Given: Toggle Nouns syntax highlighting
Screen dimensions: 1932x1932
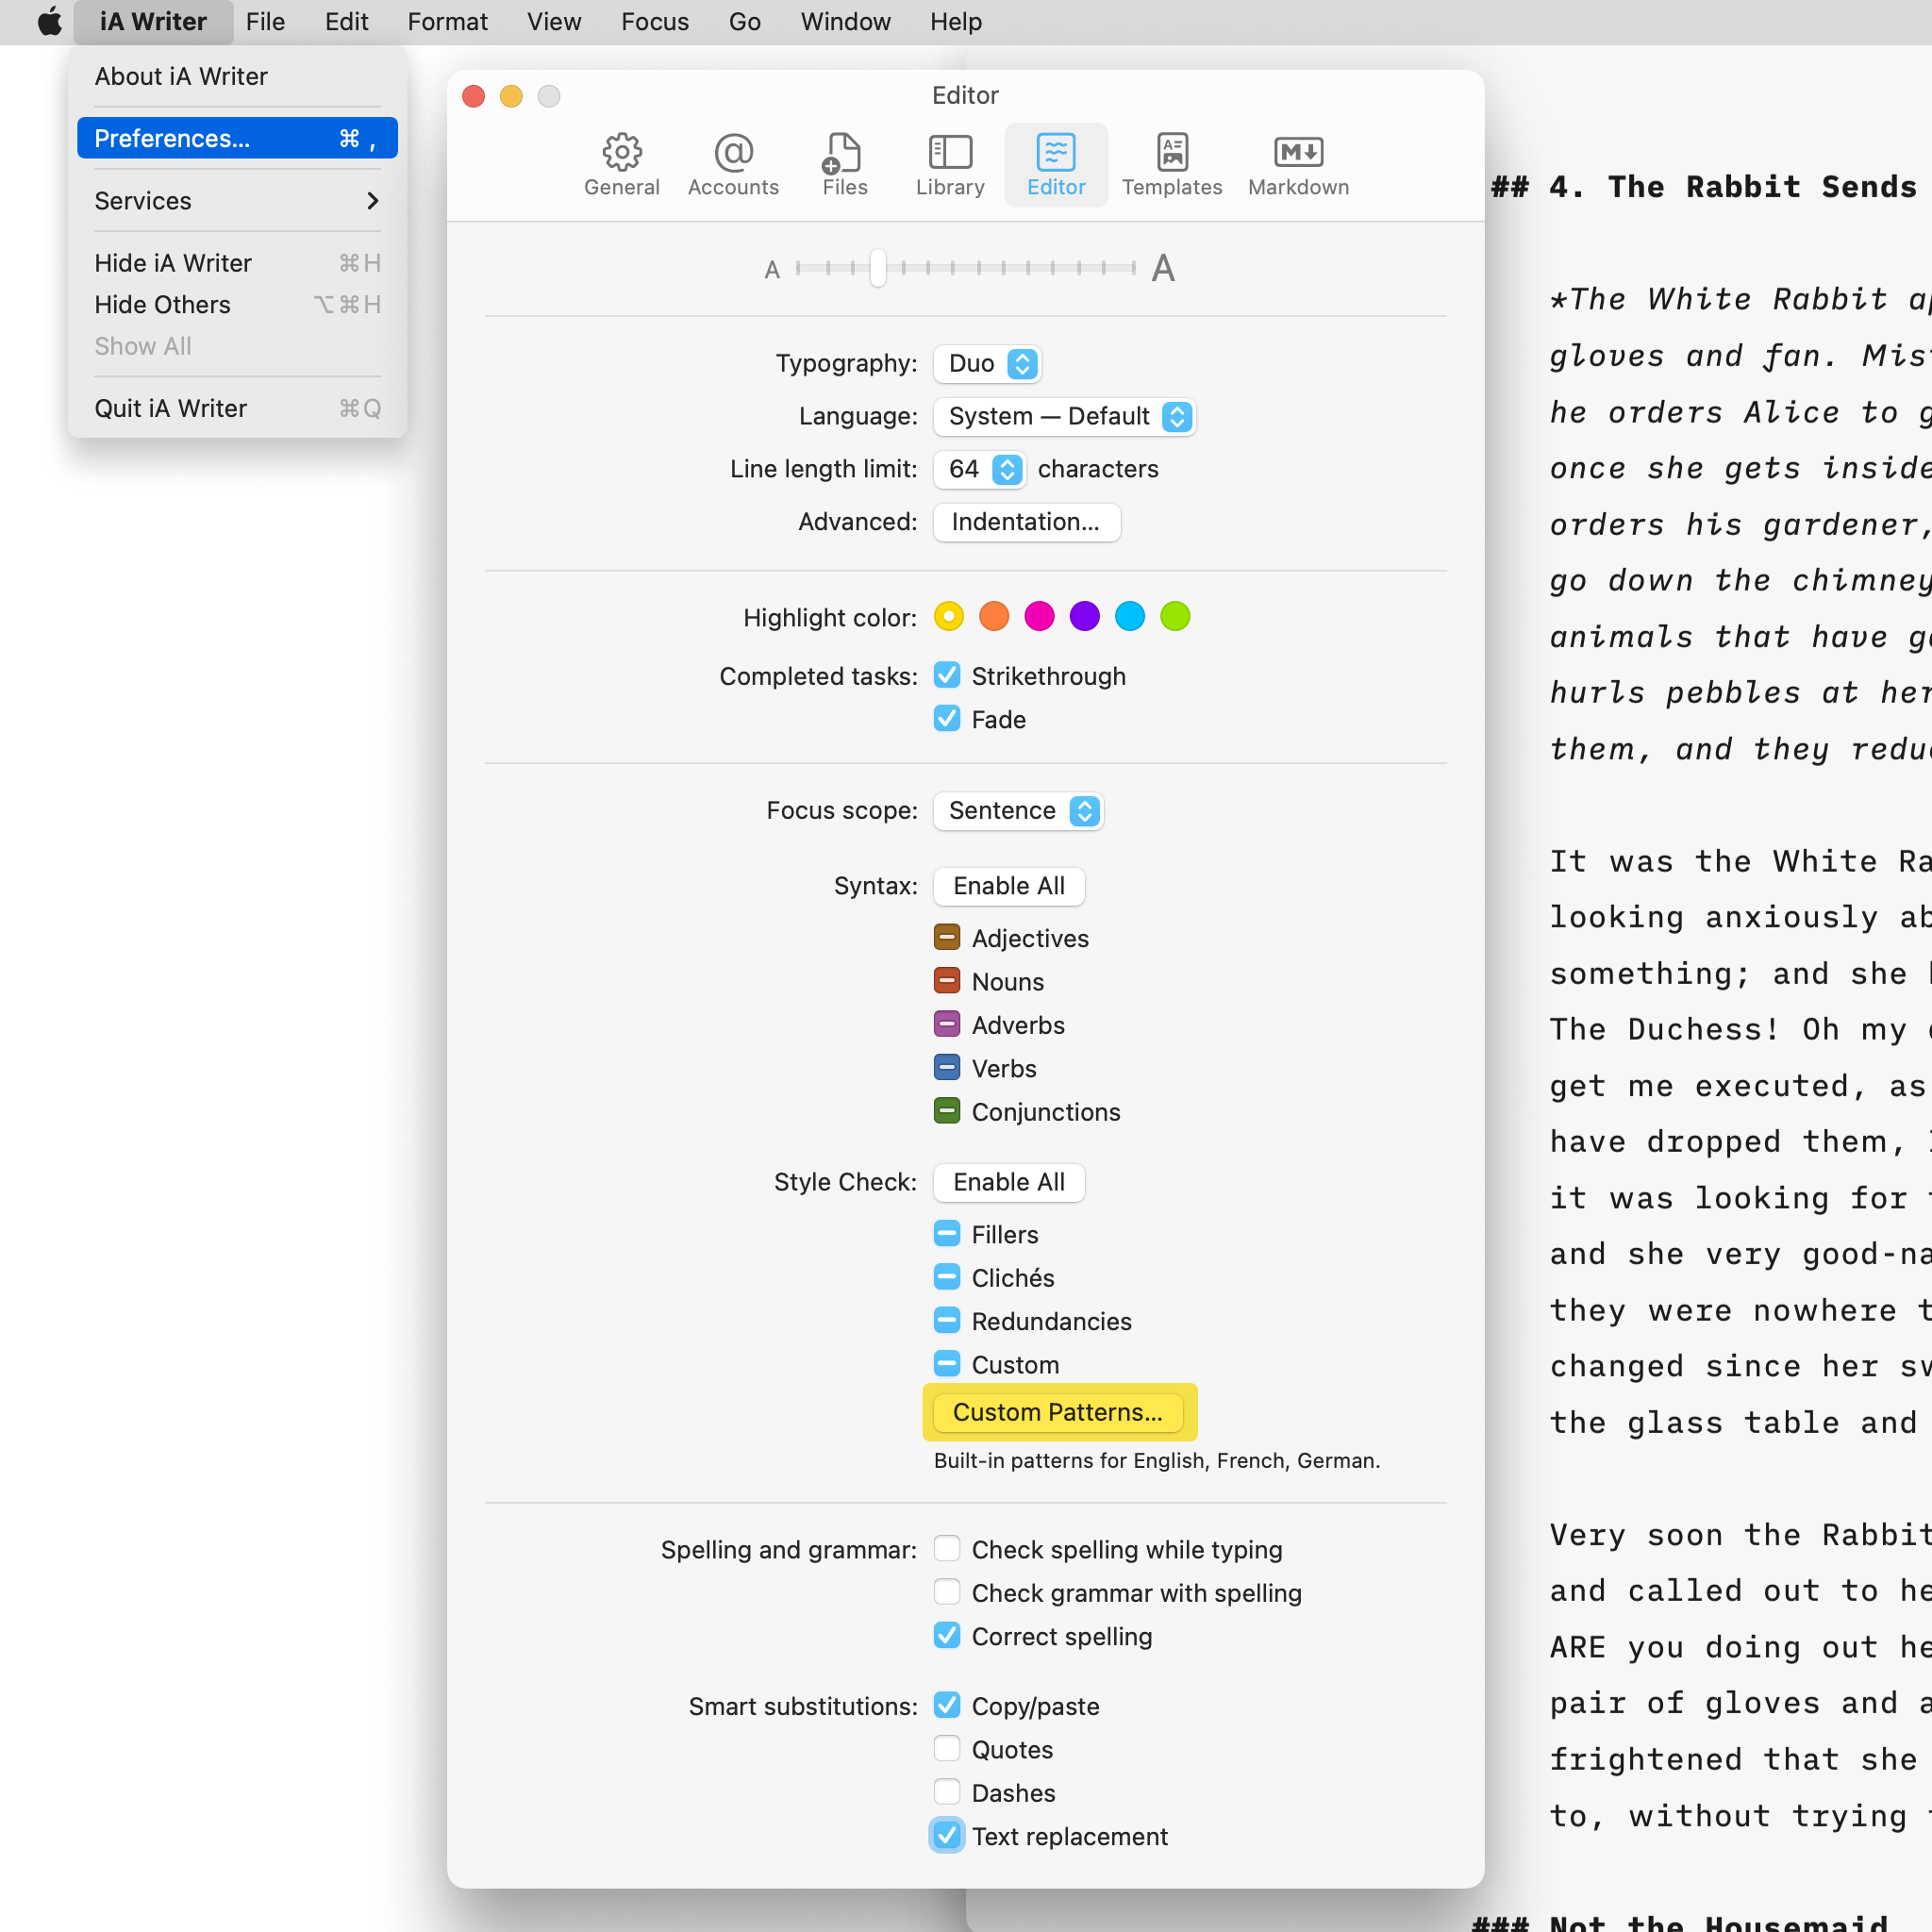Looking at the screenshot, I should tap(947, 981).
